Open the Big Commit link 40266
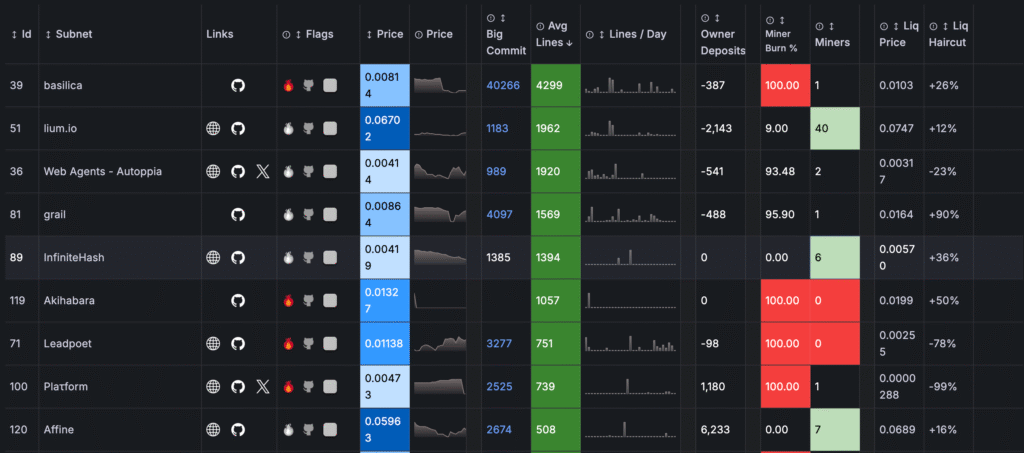This screenshot has width=1024, height=453. pos(503,86)
